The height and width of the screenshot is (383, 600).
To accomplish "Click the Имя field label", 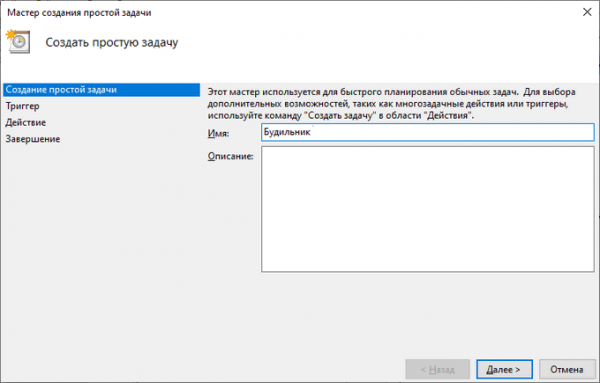I will (x=218, y=134).
